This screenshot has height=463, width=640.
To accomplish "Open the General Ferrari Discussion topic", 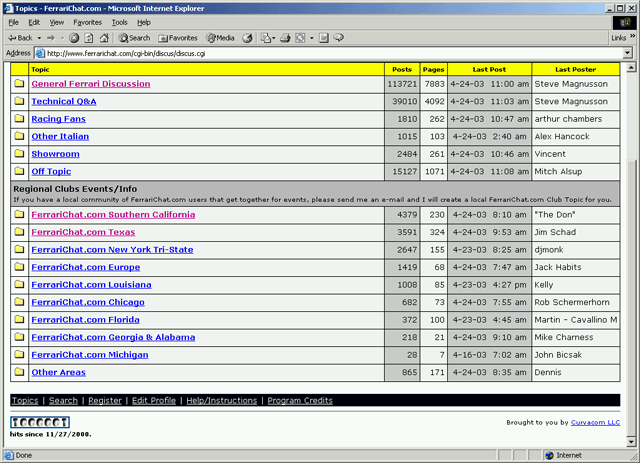I will click(91, 84).
